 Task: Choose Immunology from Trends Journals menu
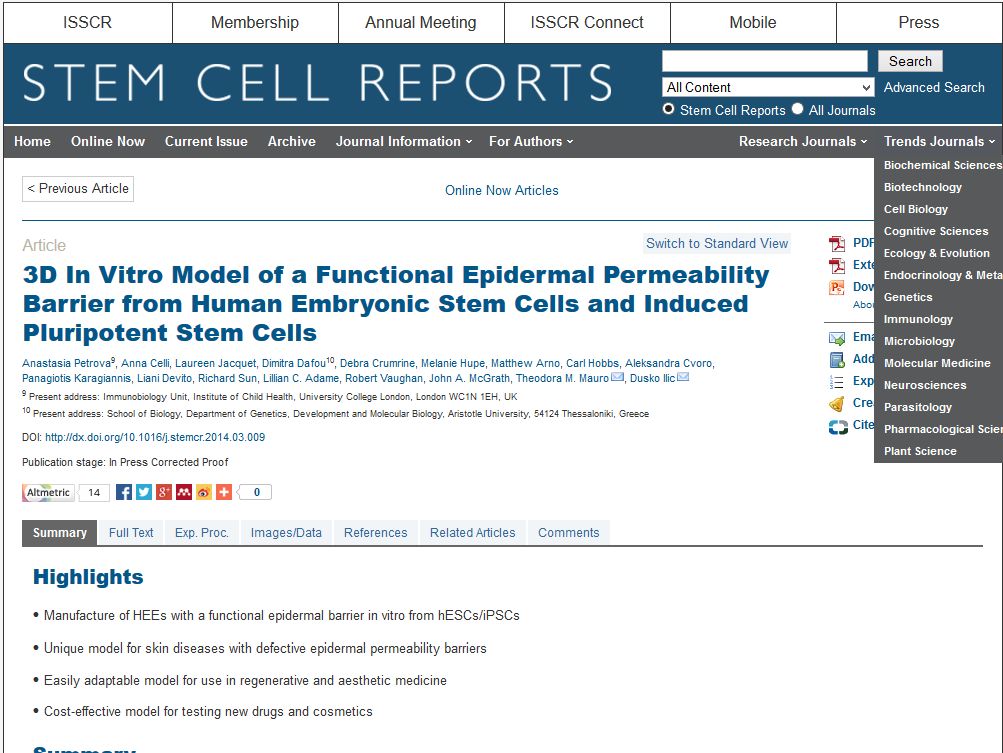point(918,319)
